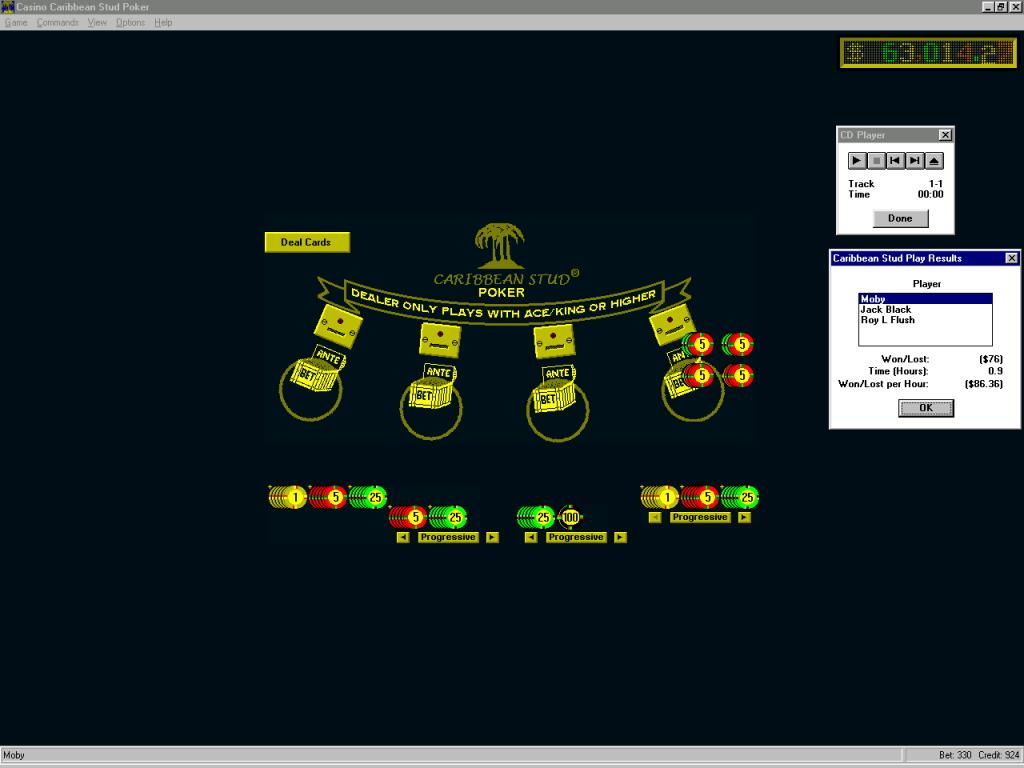Click right arrow beside third seat's Progressive
Screen dimensions: 1024x768
621,537
